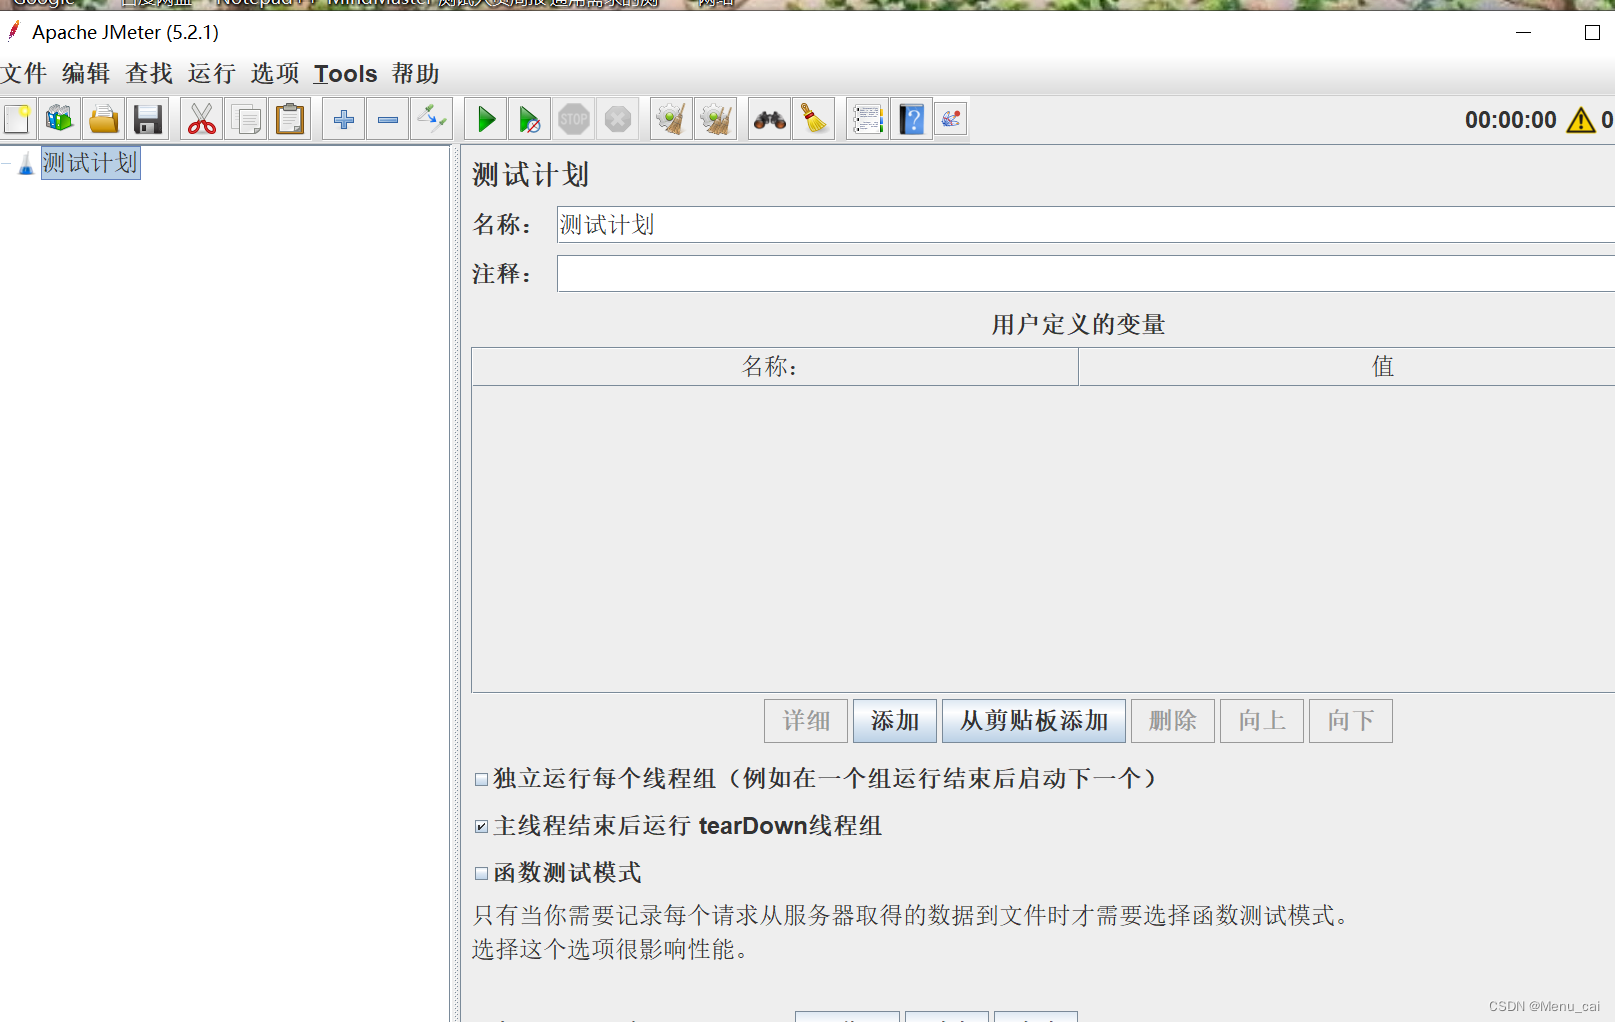Screen dimensions: 1615x1022
Task: Click the 向下 button
Action: [x=1351, y=721]
